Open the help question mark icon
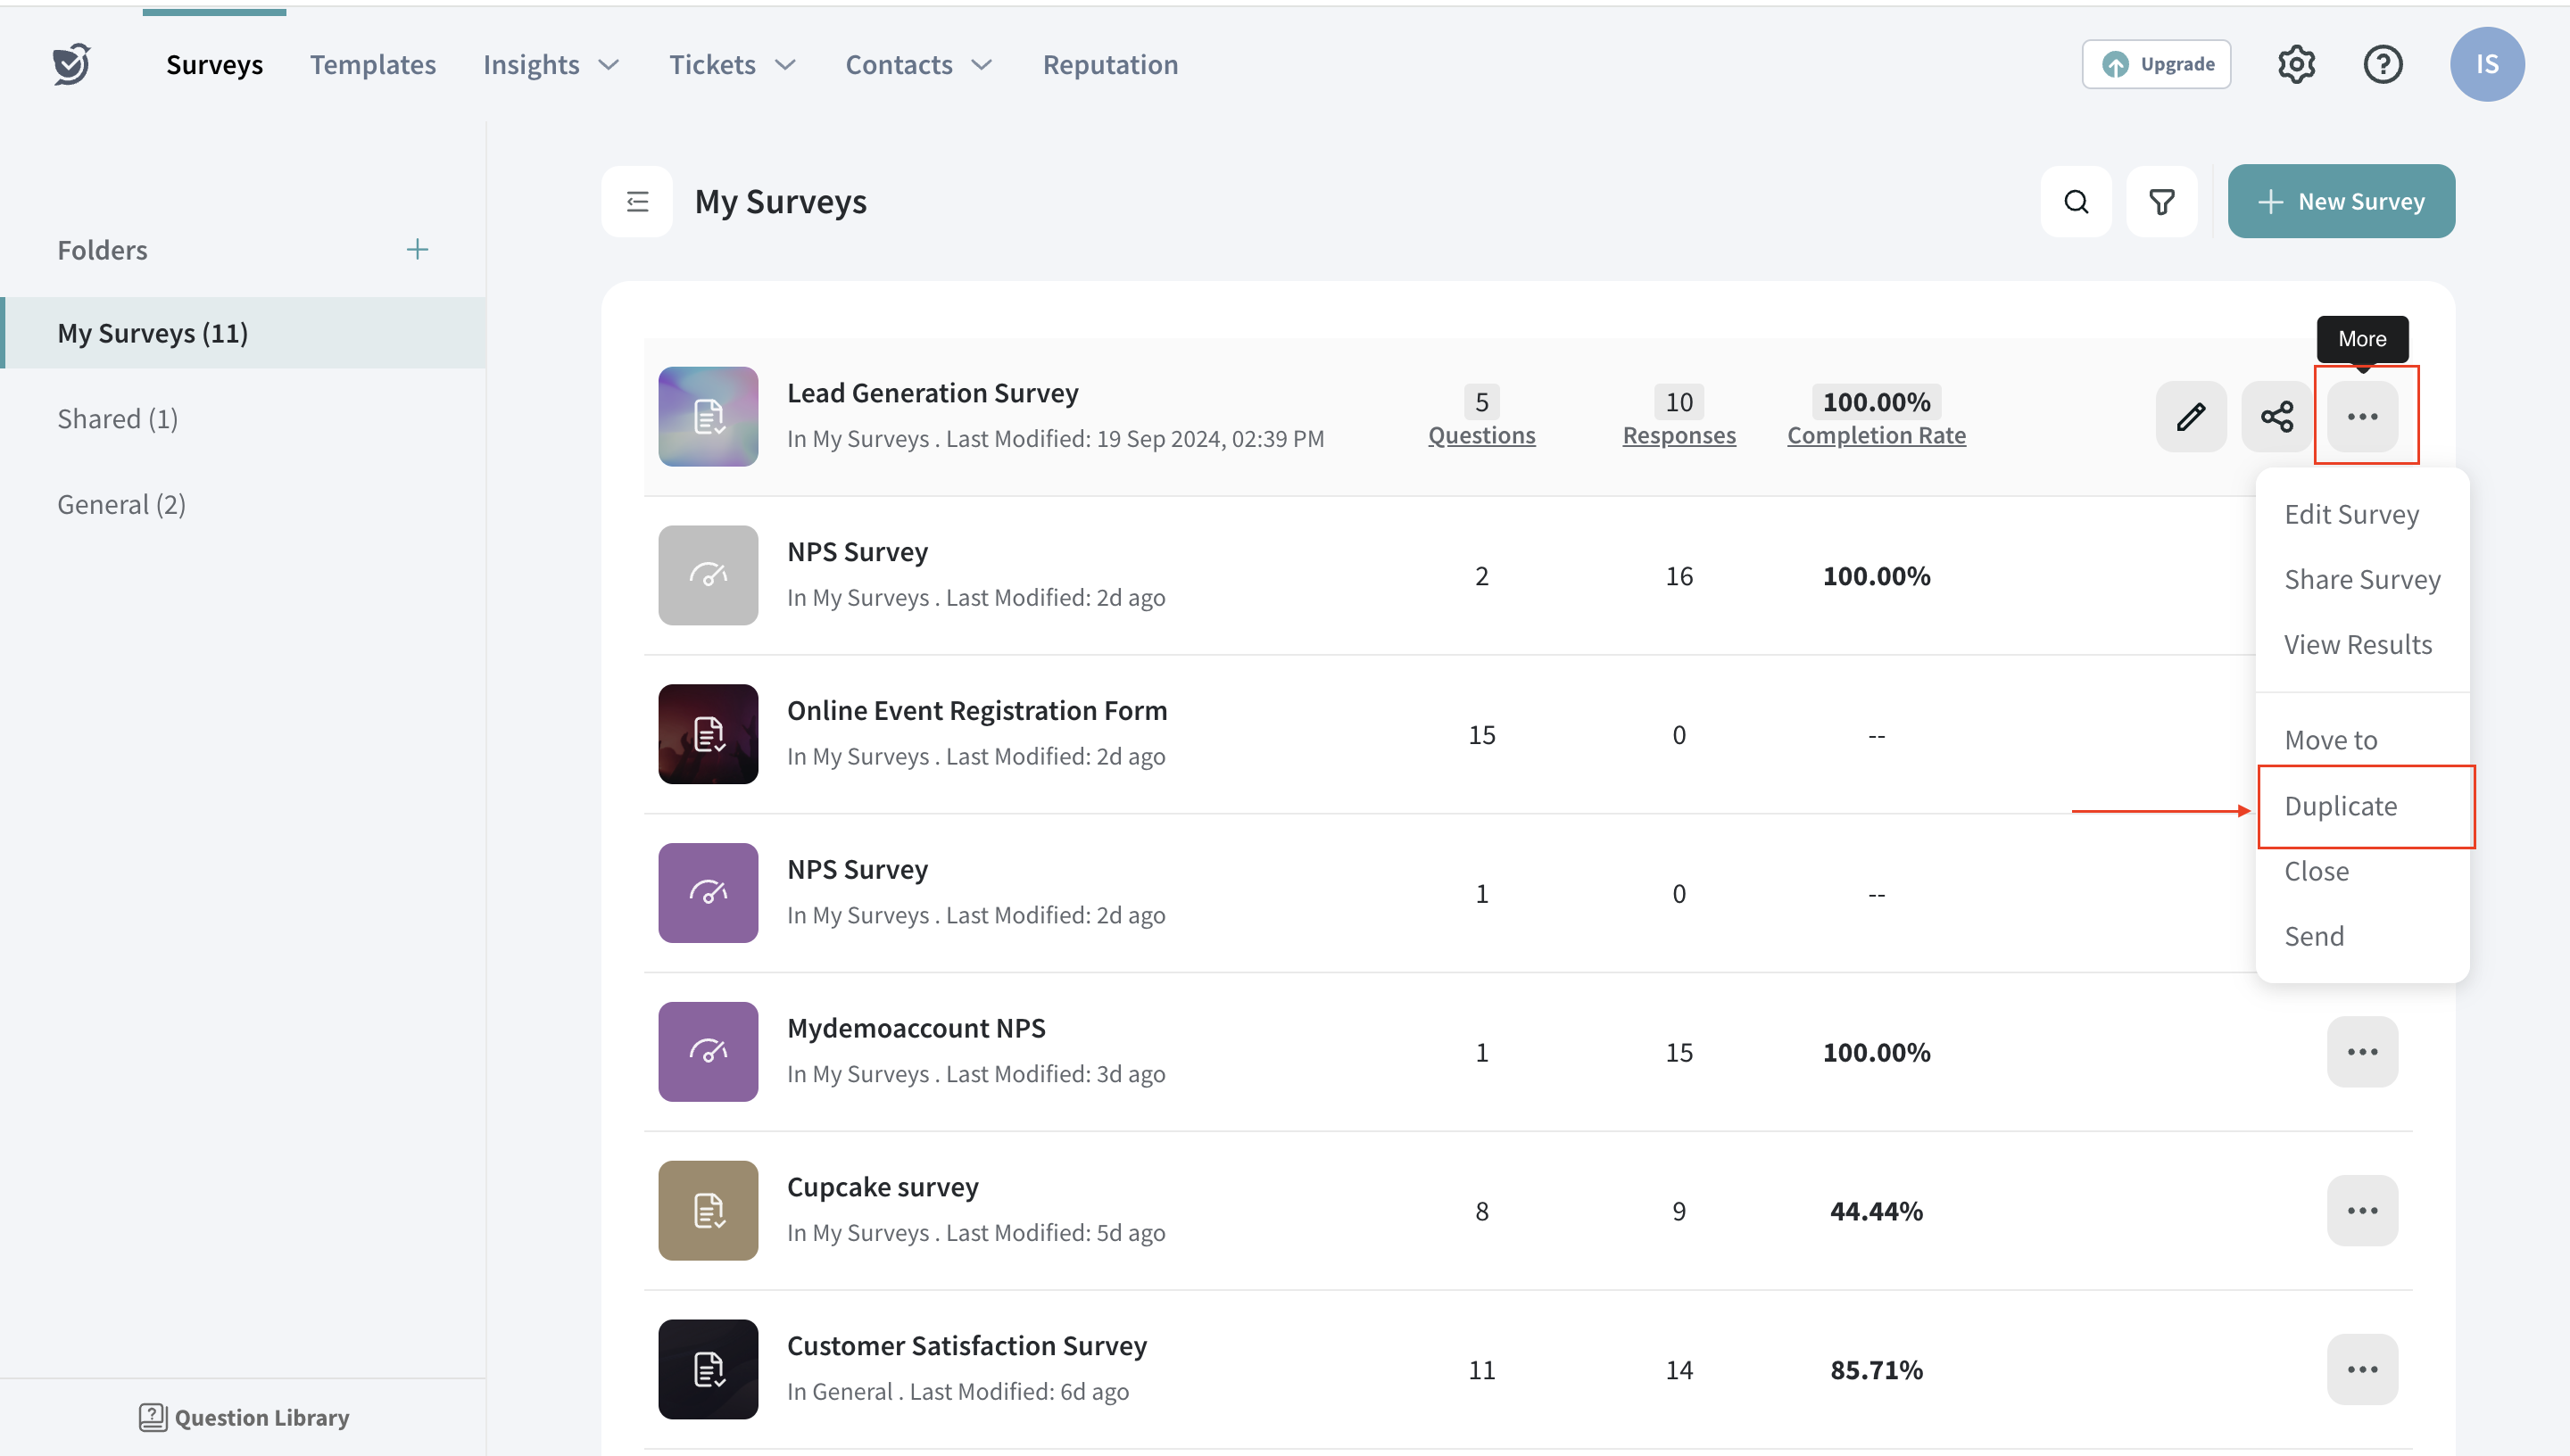The width and height of the screenshot is (2570, 1456). [2382, 64]
